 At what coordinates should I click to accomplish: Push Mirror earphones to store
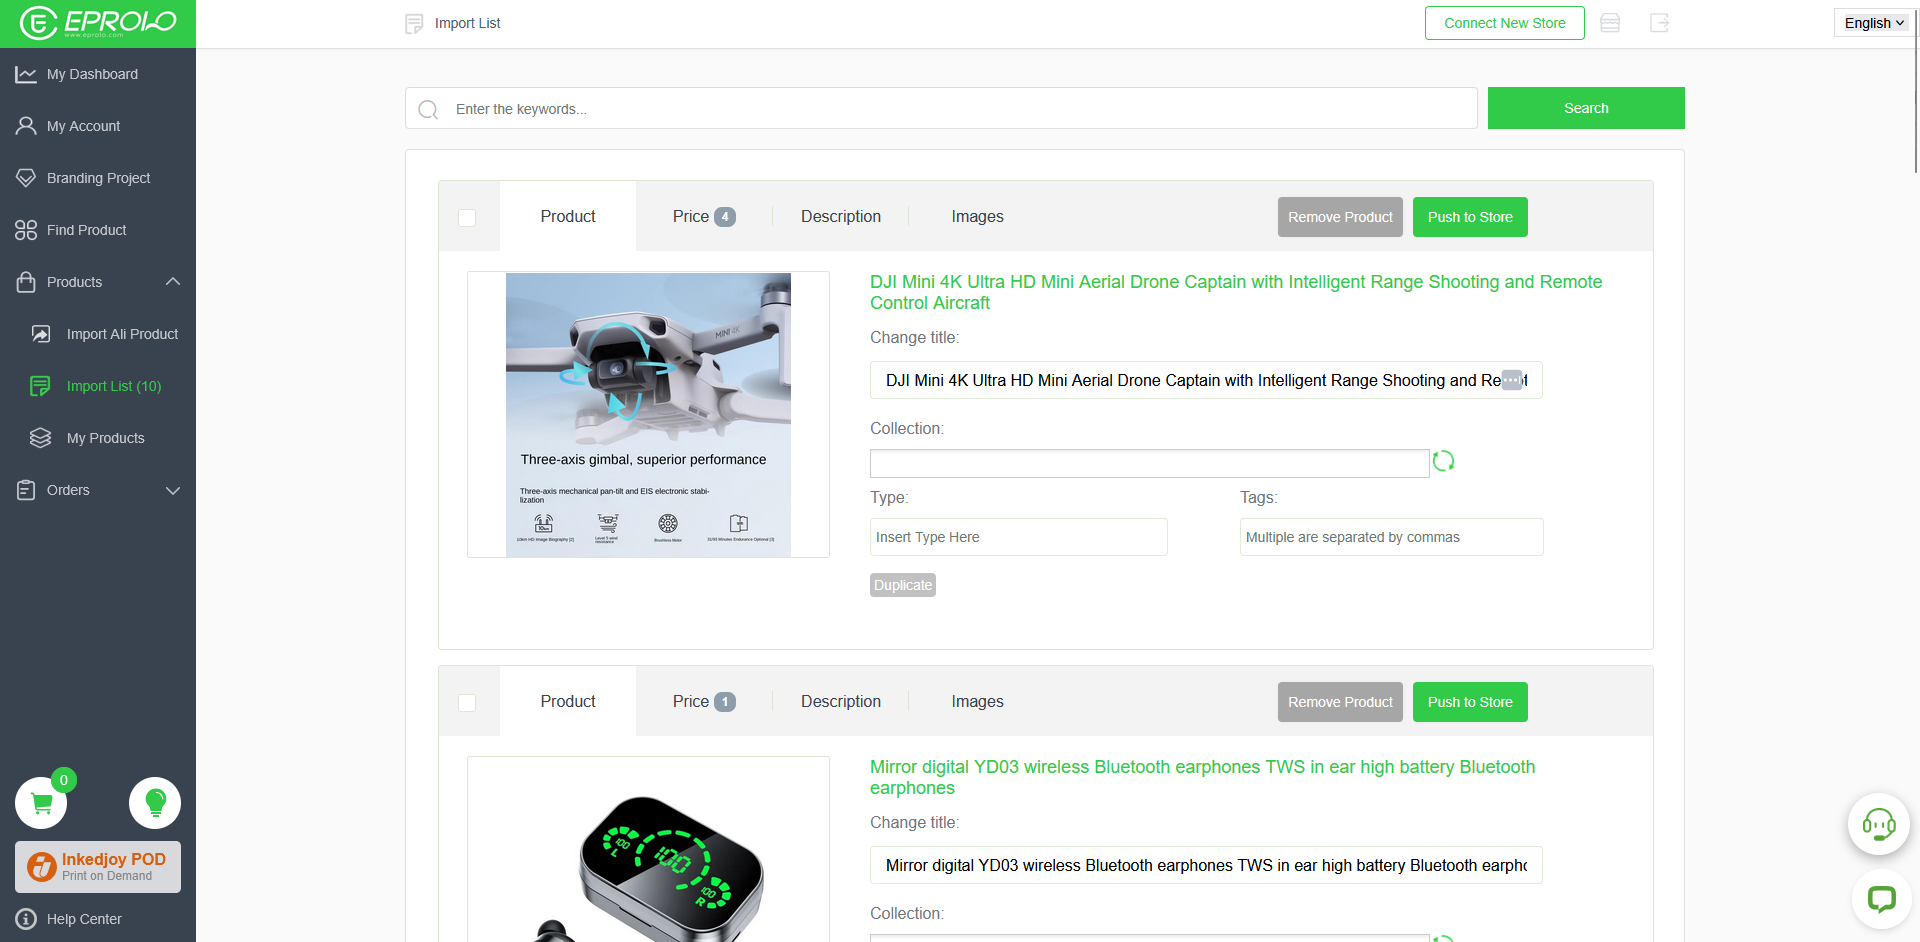(1470, 702)
